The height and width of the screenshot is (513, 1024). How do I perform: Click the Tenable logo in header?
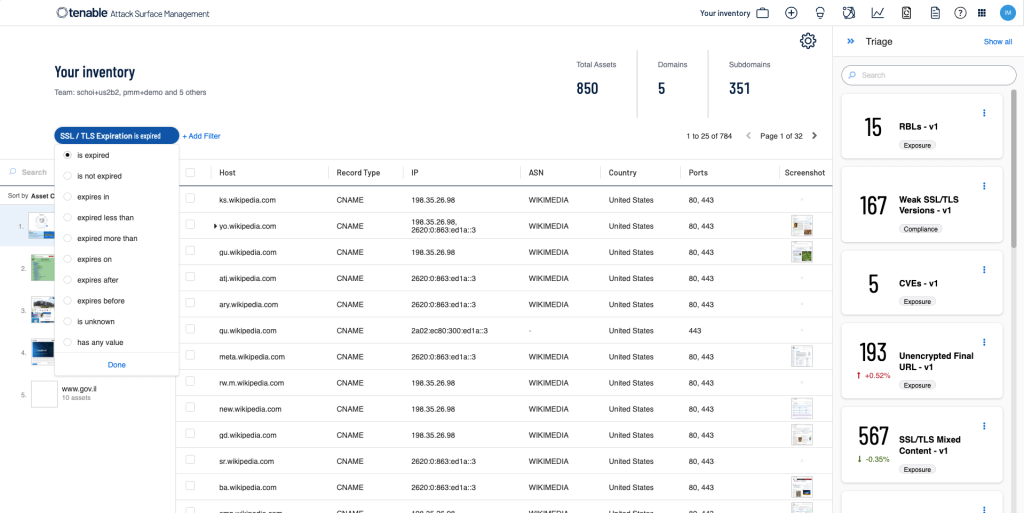pos(133,13)
